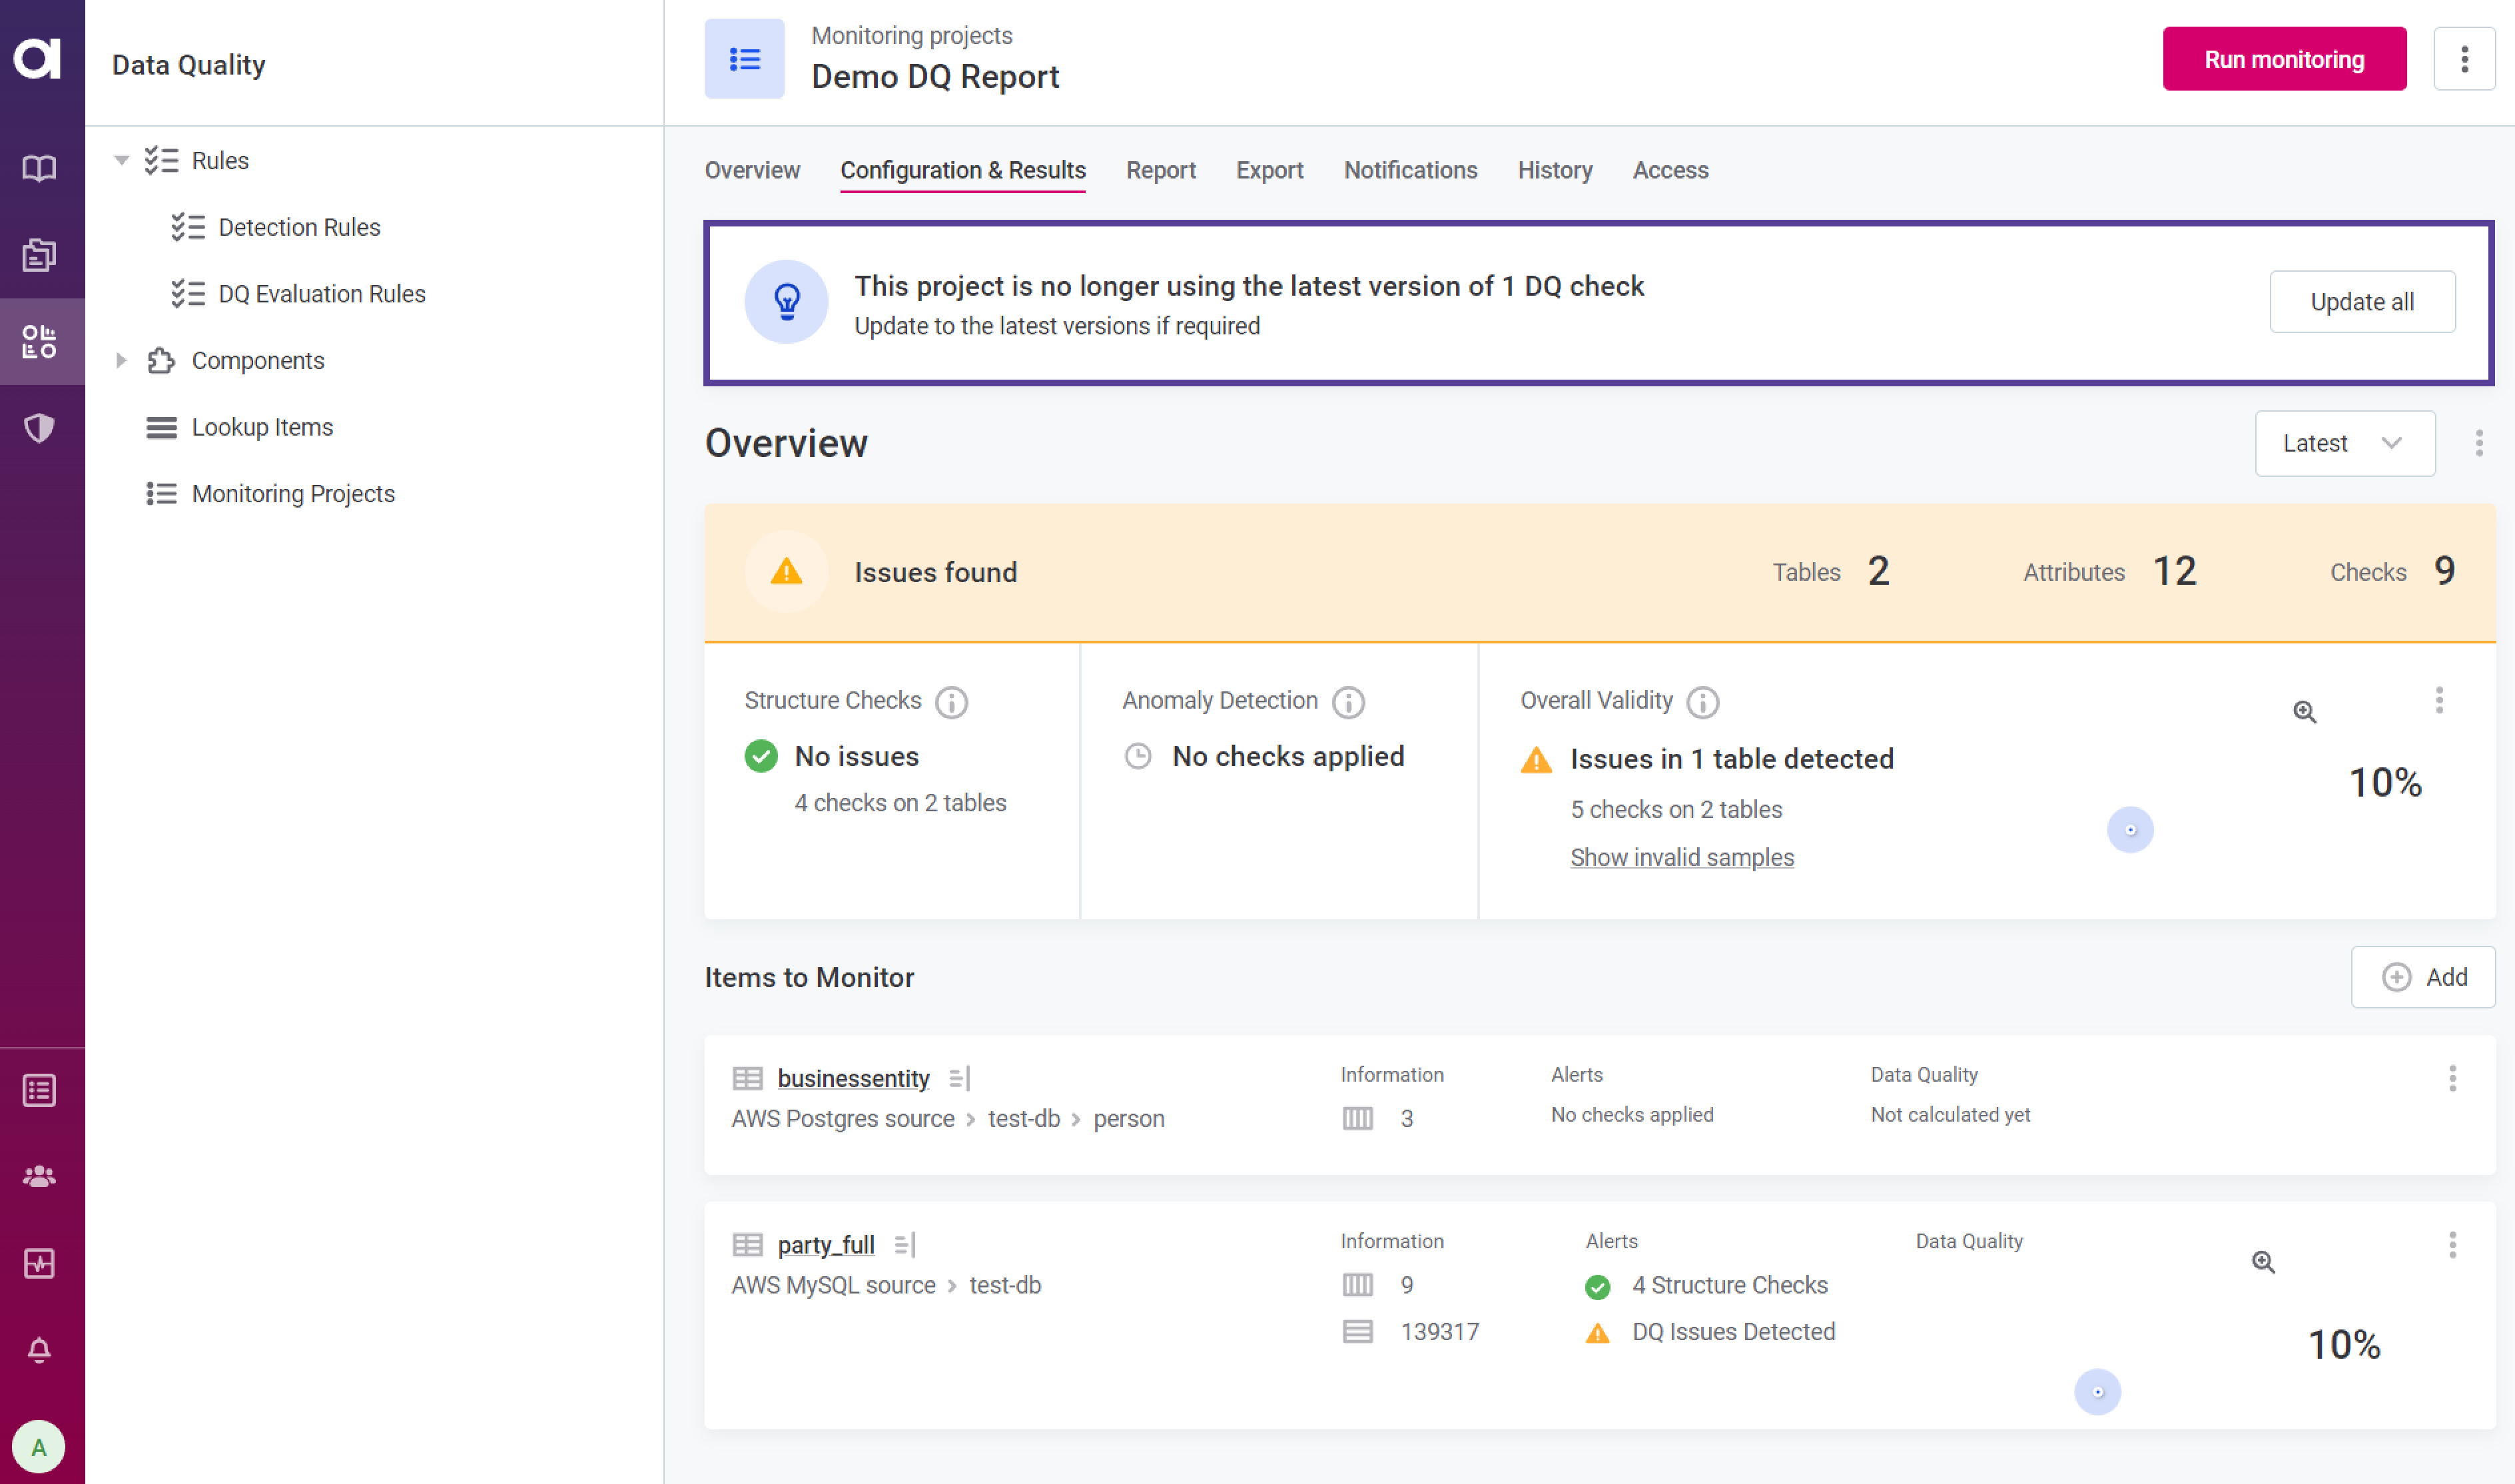Select Monitoring Projects
This screenshot has width=2515, height=1484.
coord(293,494)
